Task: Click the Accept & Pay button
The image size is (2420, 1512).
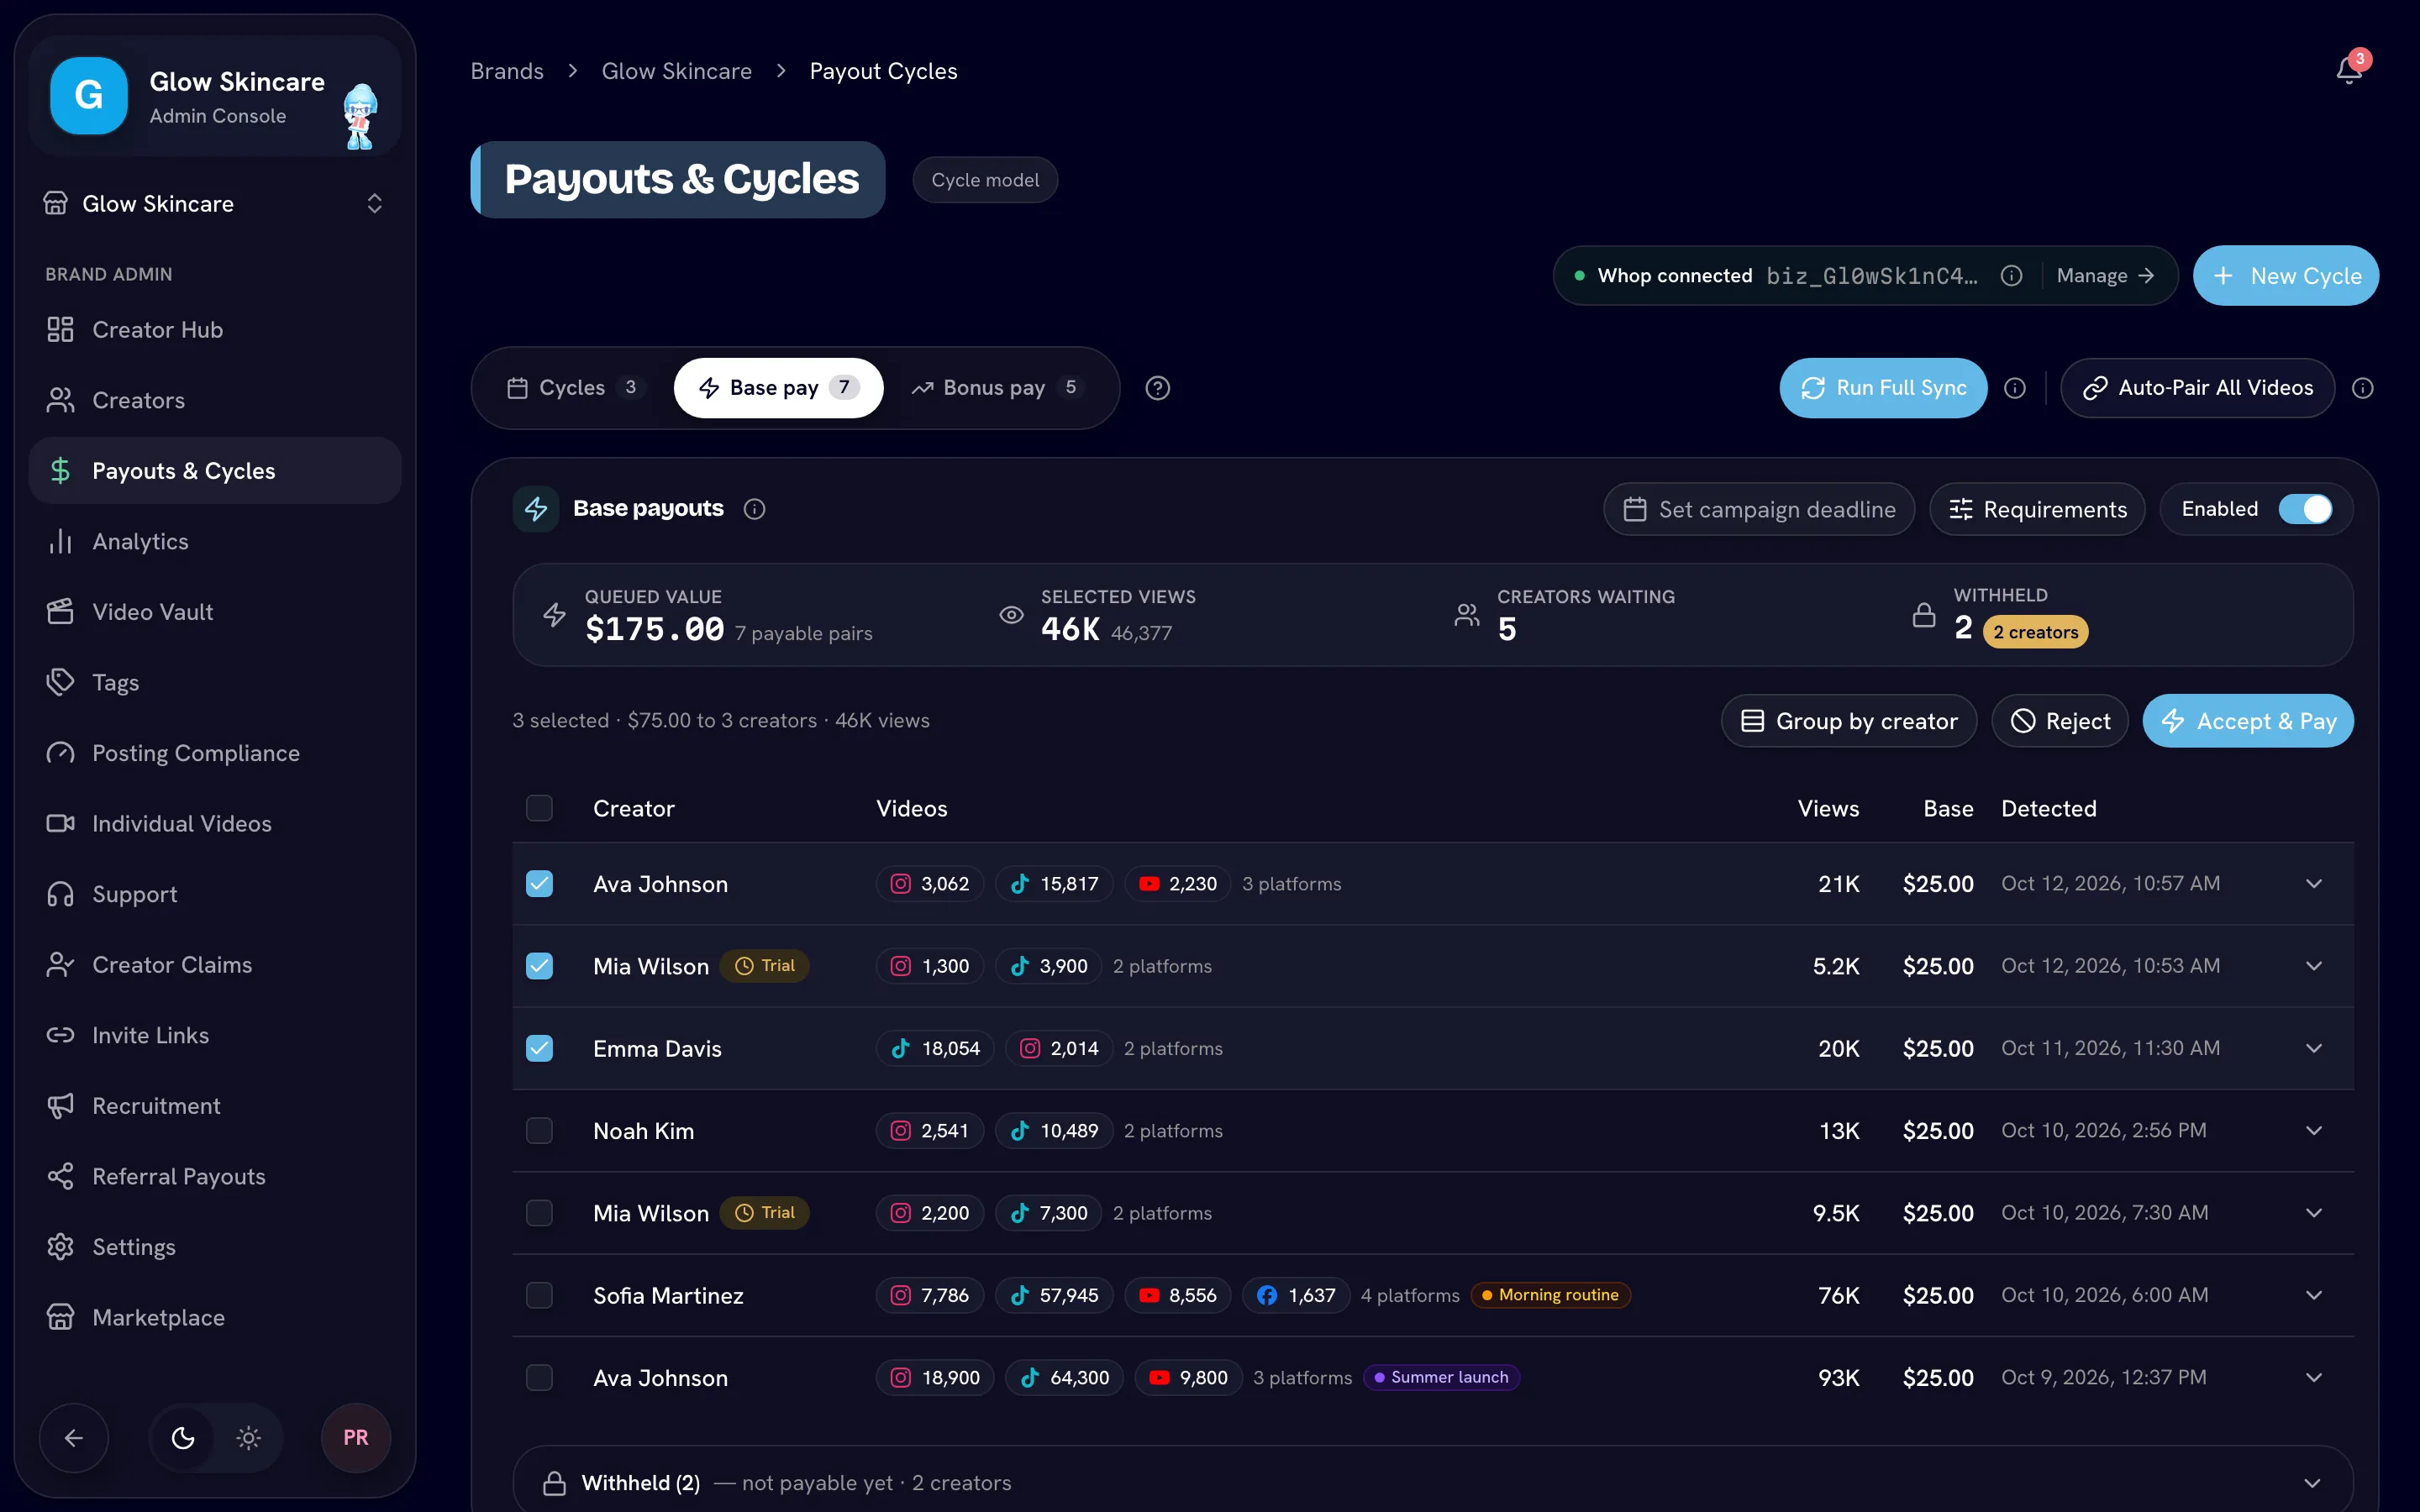Action: [x=2248, y=721]
